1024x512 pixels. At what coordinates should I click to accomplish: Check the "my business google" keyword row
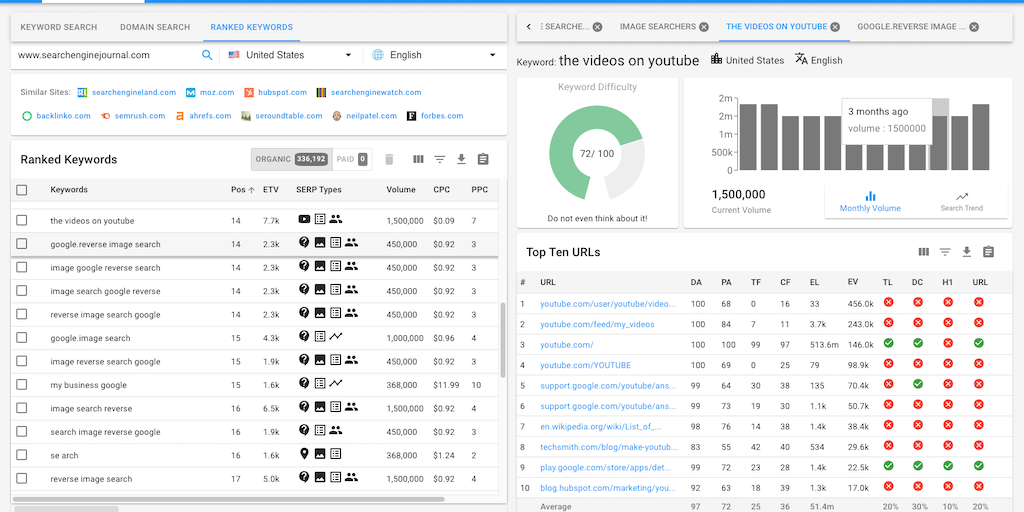[22, 384]
